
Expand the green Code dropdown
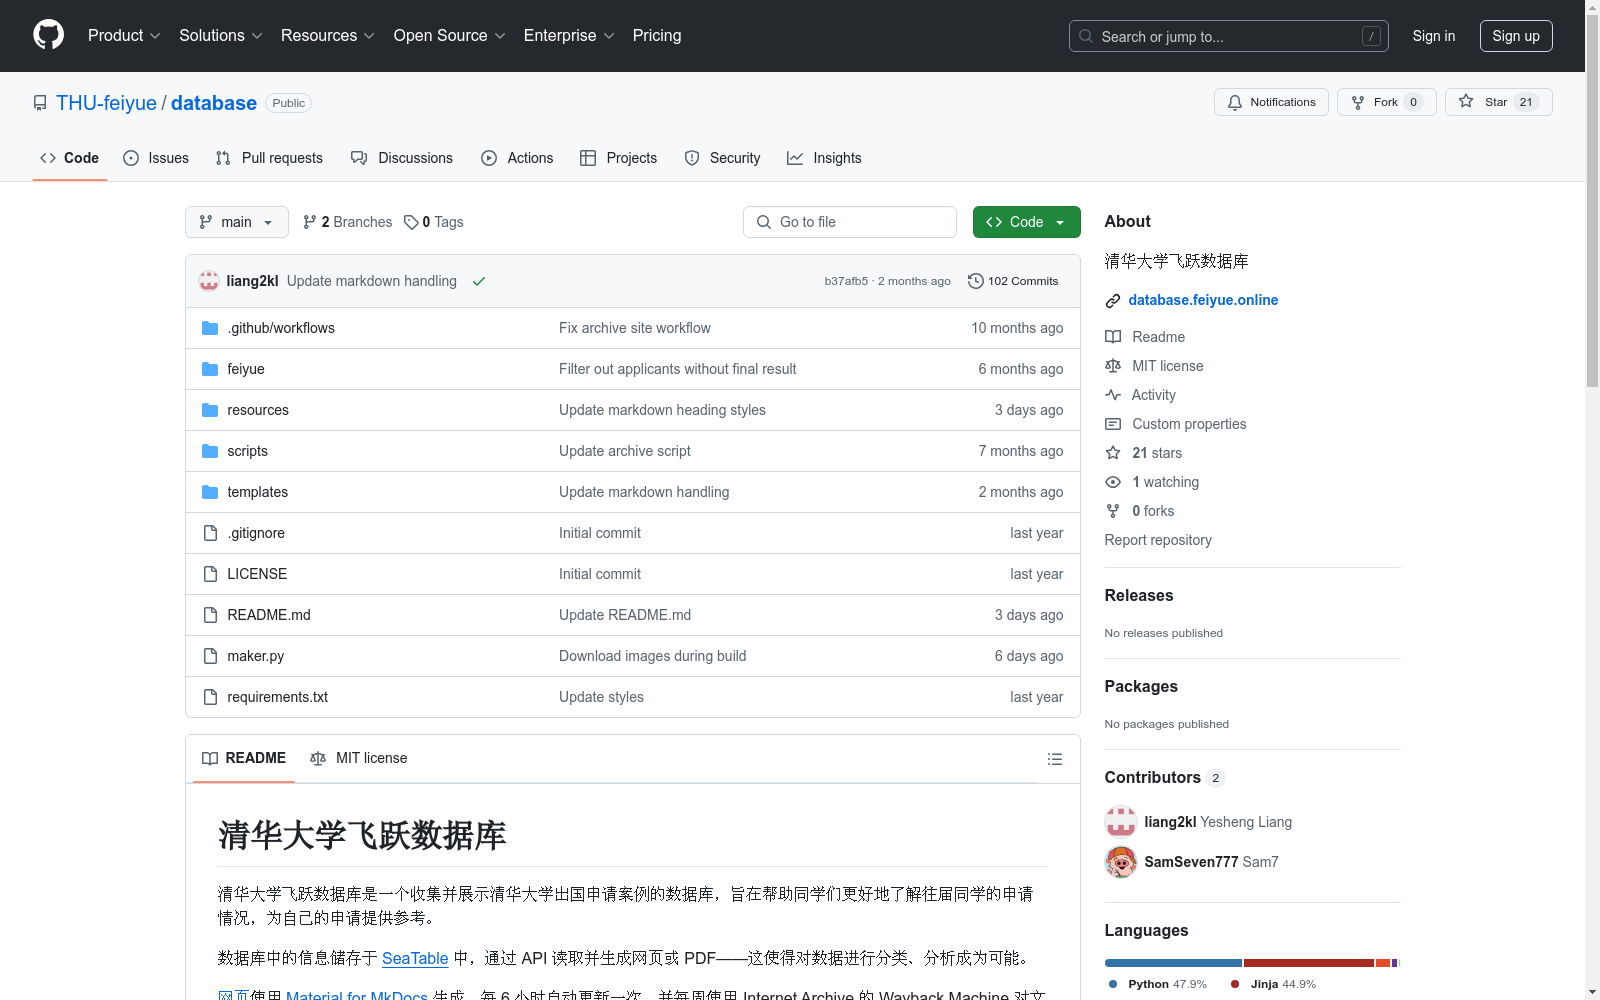pos(1026,222)
